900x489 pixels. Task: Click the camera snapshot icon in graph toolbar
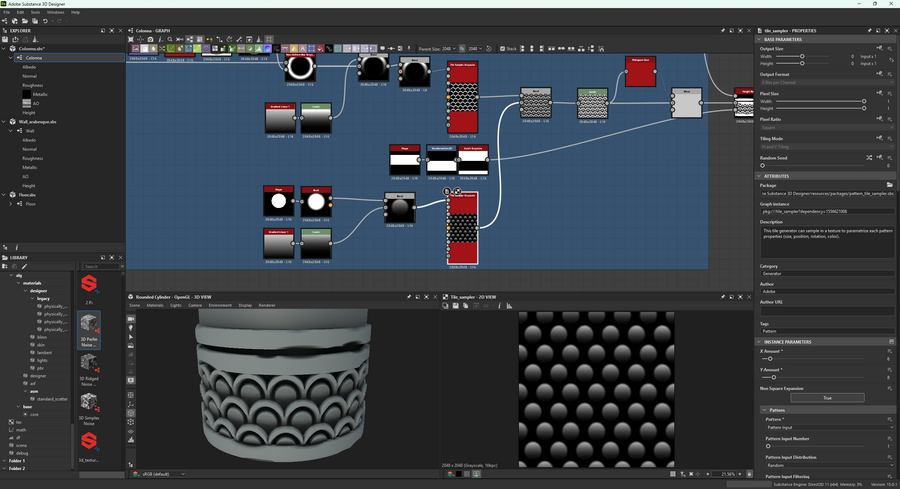(150, 39)
